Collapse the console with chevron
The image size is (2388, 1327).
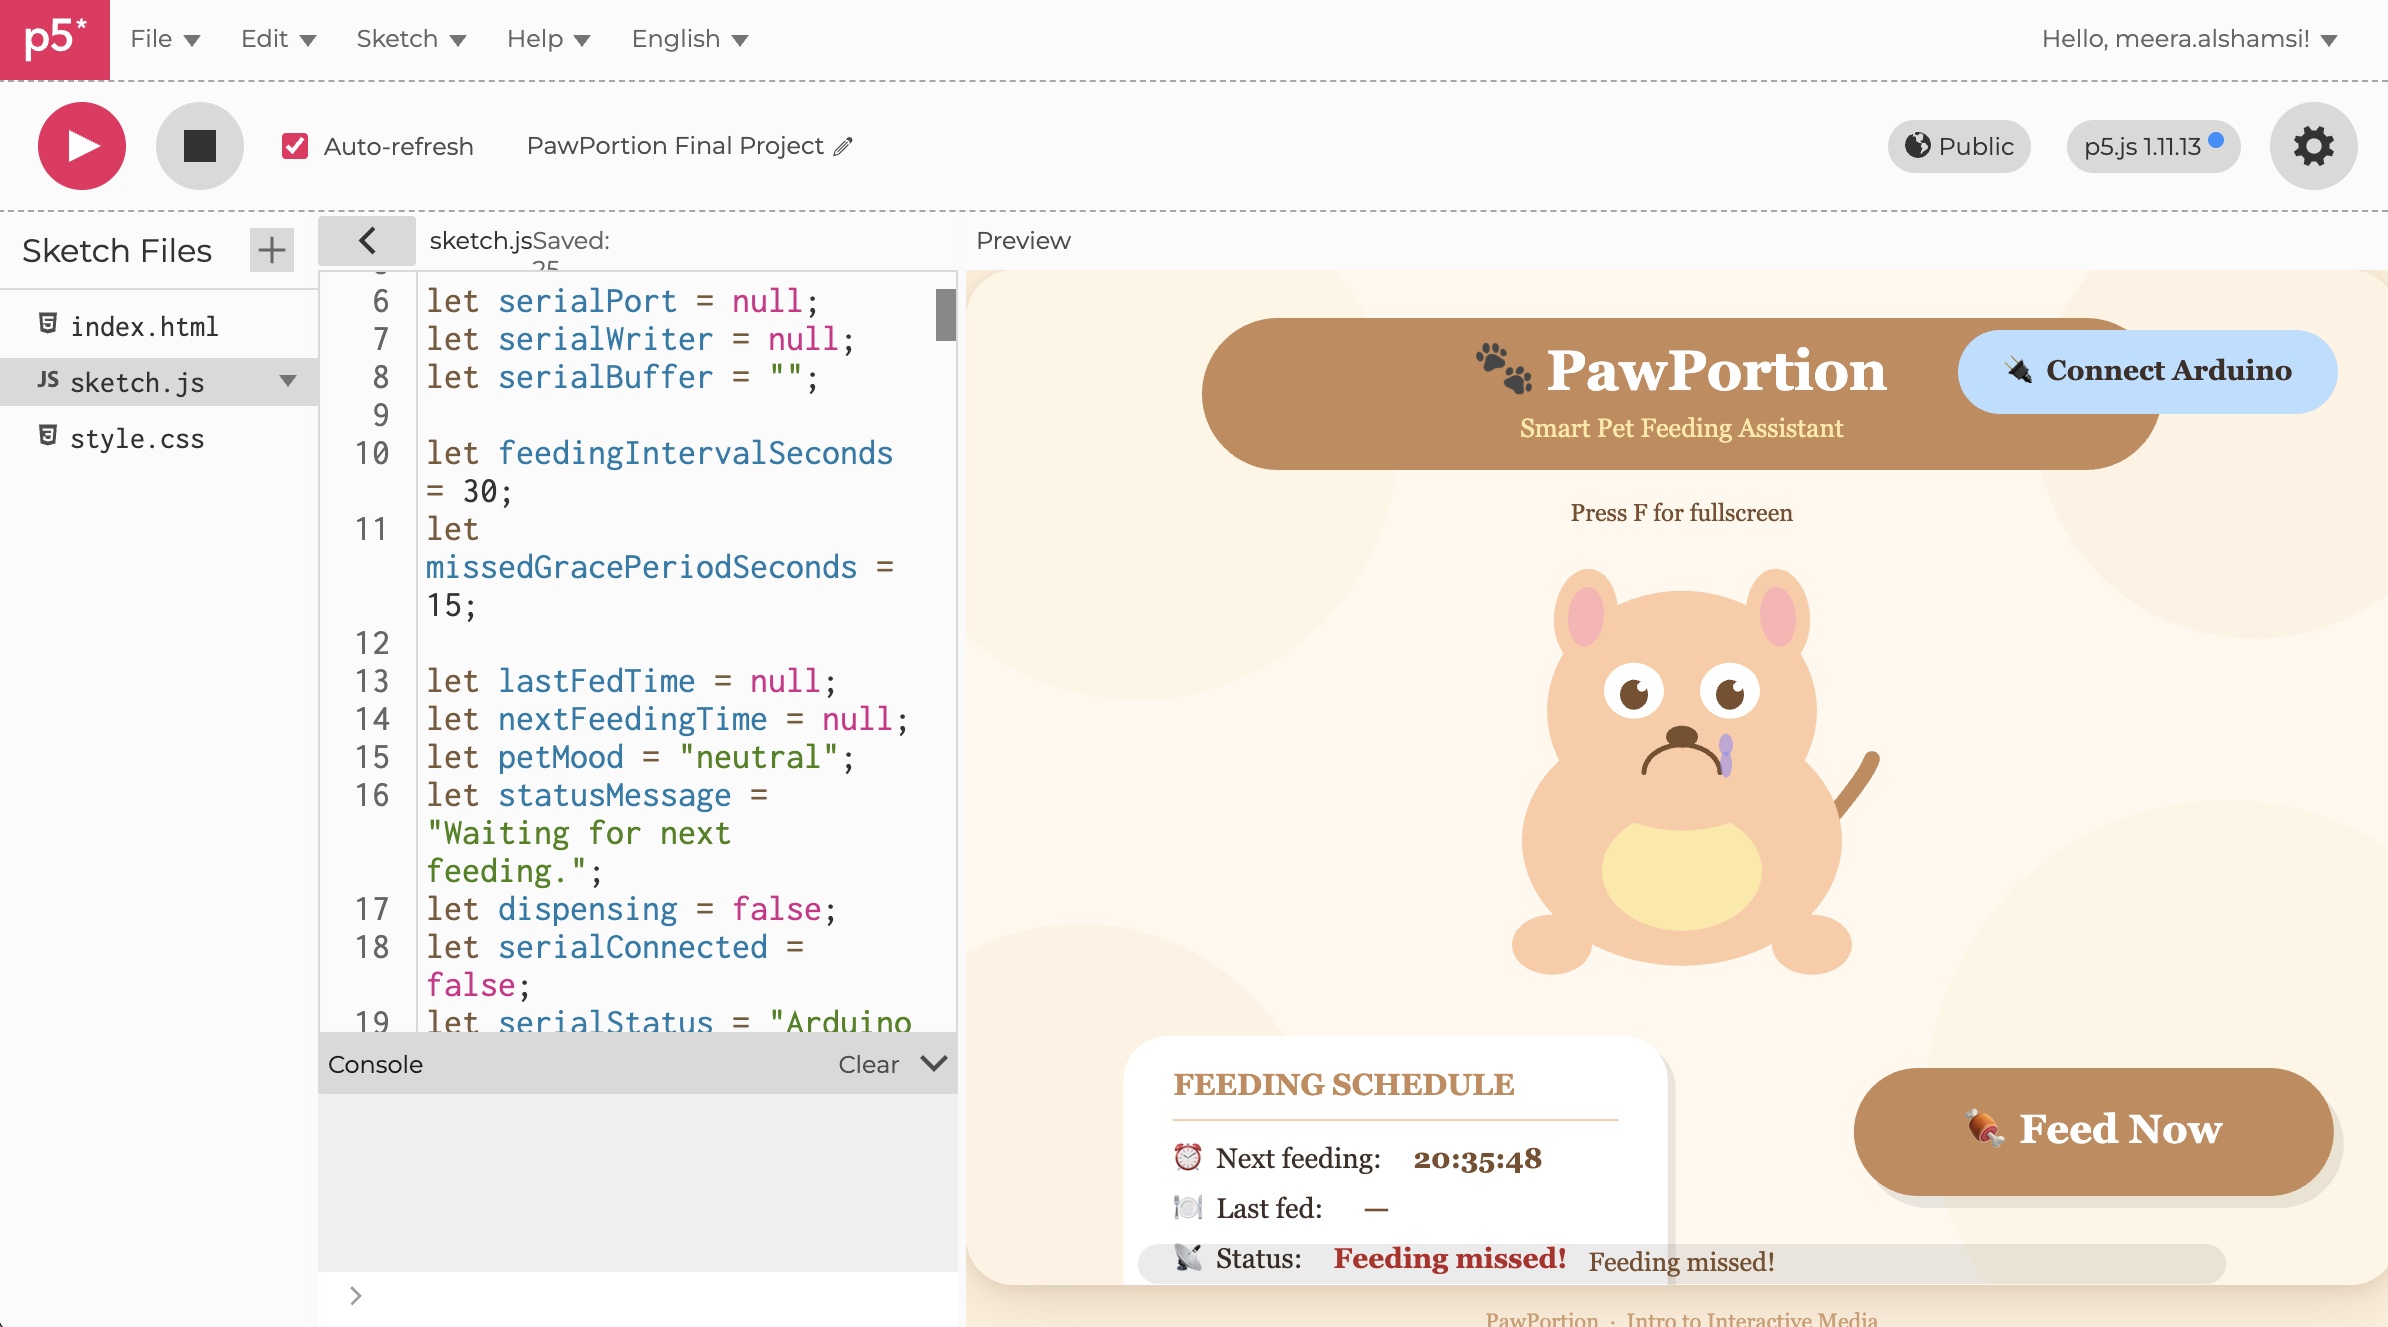pos(934,1063)
